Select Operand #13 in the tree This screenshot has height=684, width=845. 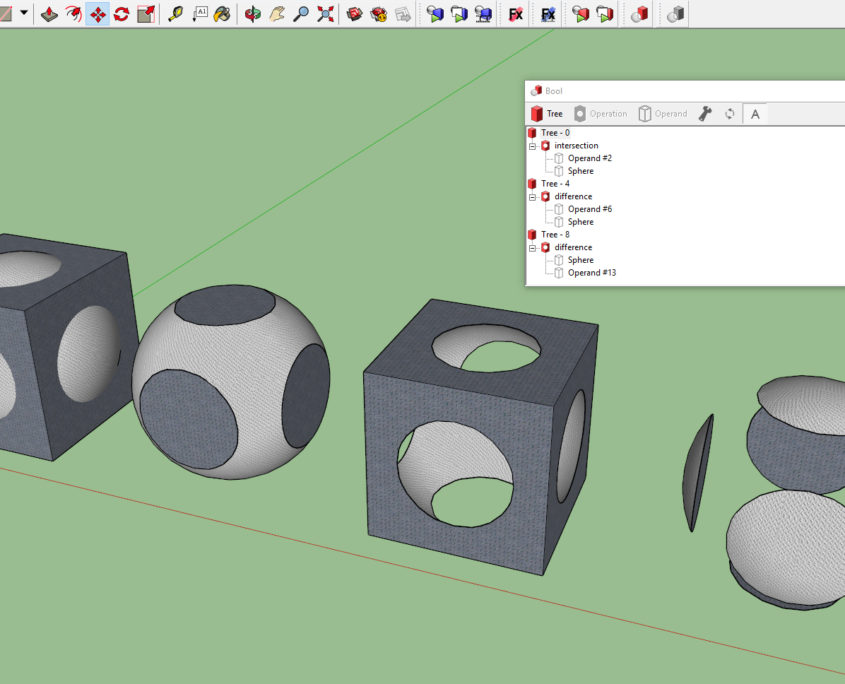tap(591, 273)
